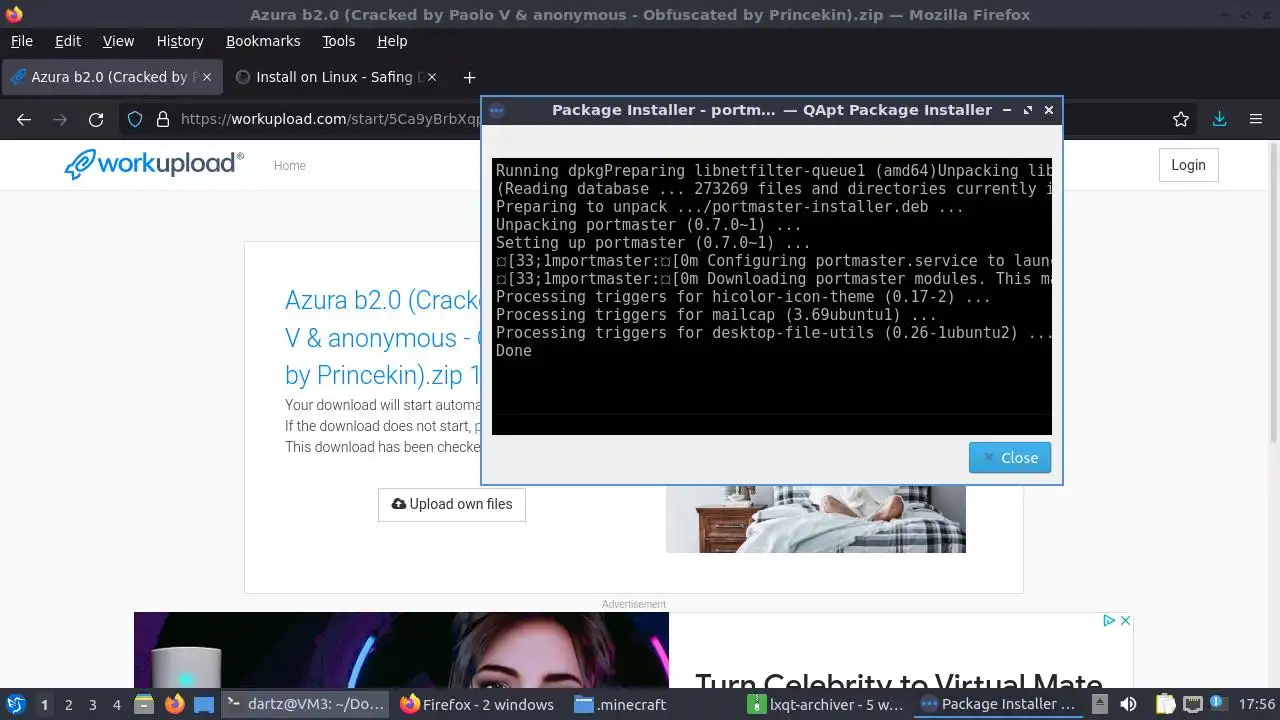Open the Home link on workupload
1280x720 pixels.
point(290,166)
